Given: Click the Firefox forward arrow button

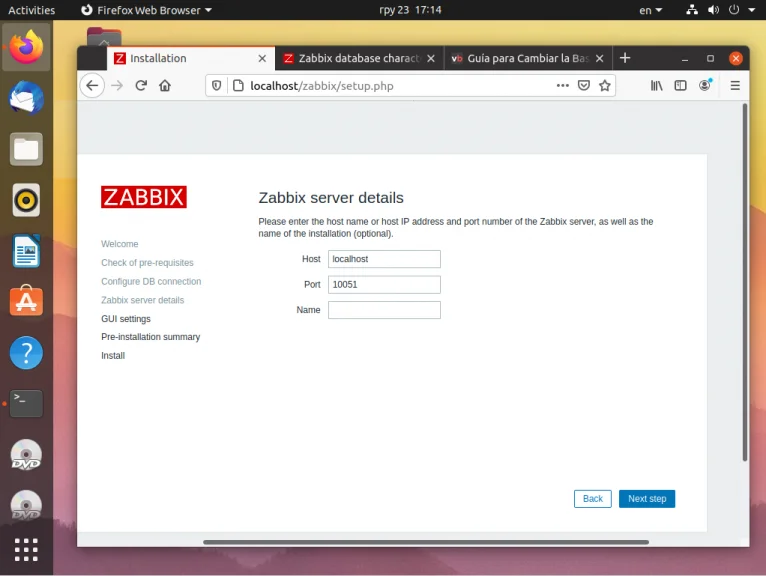Looking at the screenshot, I should click(x=117, y=86).
